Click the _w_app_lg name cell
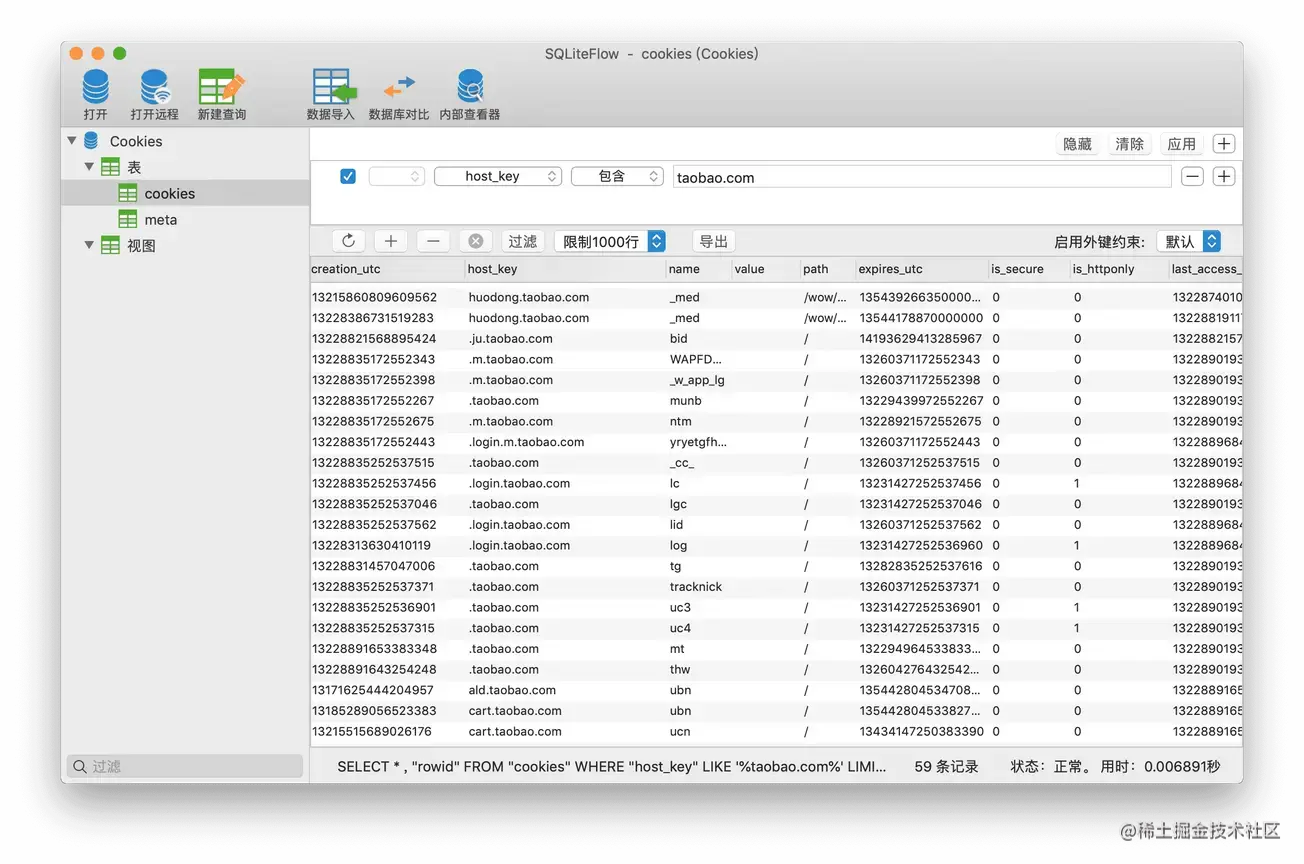 [698, 380]
